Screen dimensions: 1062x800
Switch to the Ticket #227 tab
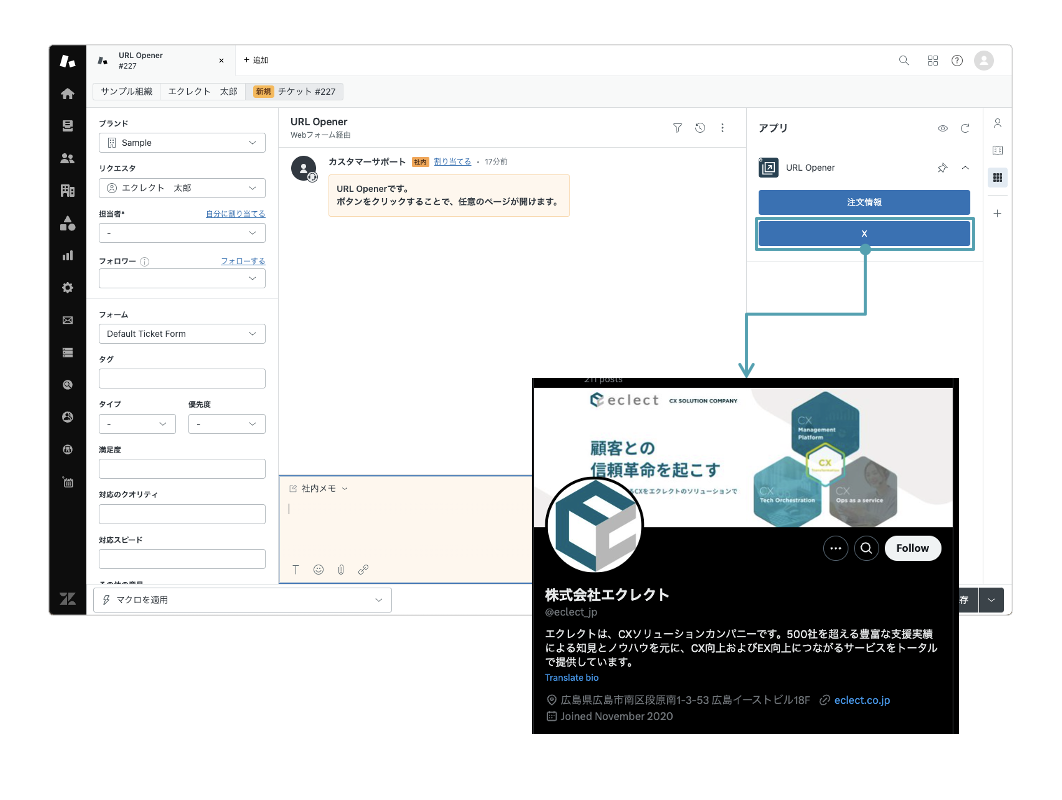pyautogui.click(x=297, y=91)
